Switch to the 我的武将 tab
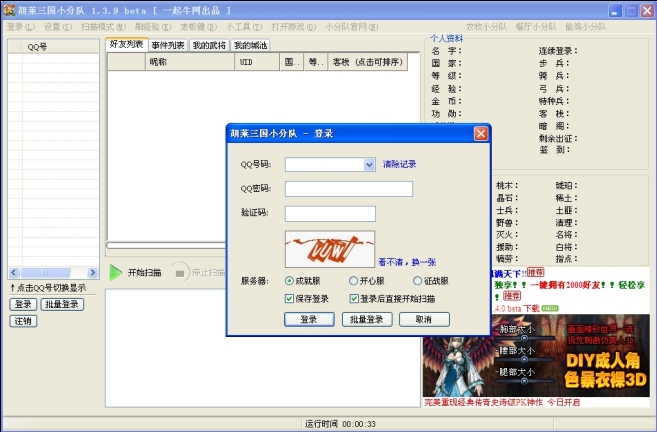 pyautogui.click(x=209, y=45)
